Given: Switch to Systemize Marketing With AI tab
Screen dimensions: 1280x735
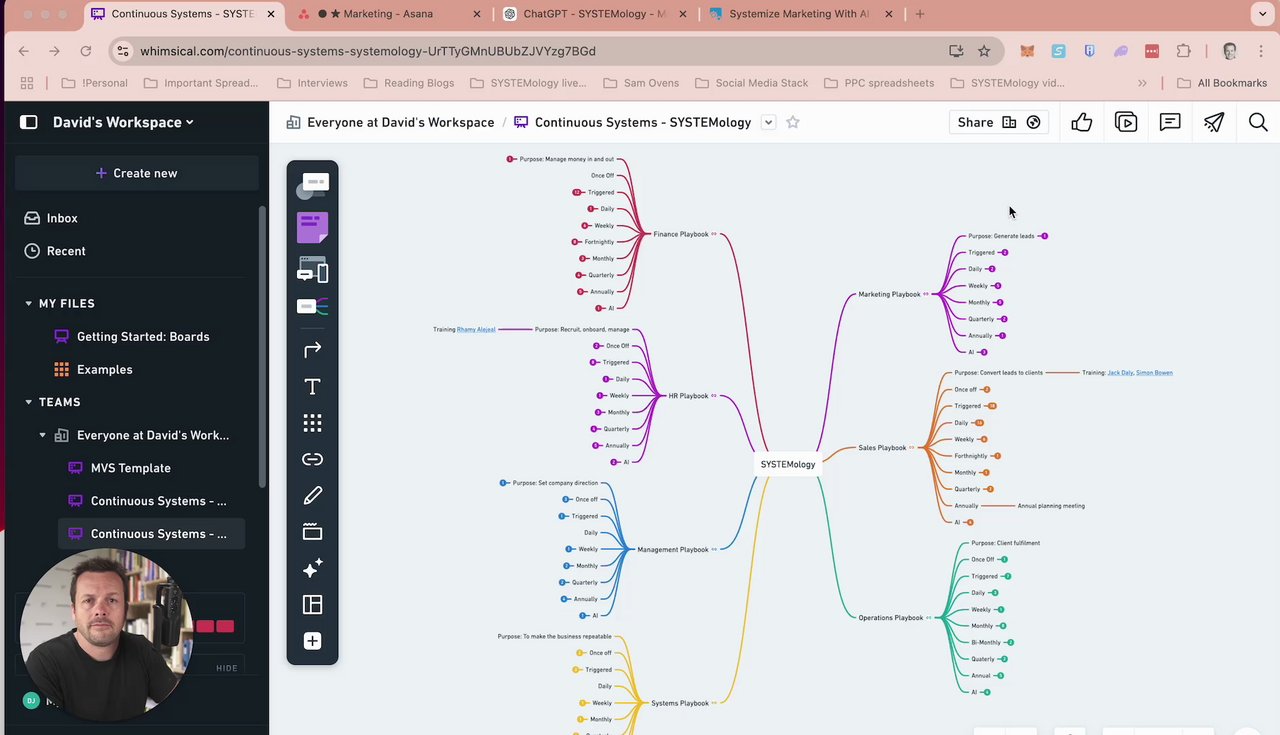Looking at the screenshot, I should click(x=800, y=14).
